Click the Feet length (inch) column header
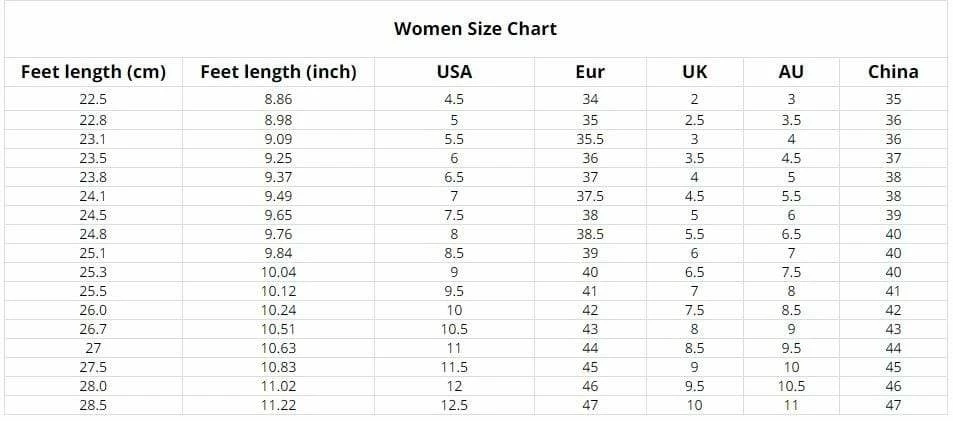This screenshot has width=953, height=421. pyautogui.click(x=278, y=72)
